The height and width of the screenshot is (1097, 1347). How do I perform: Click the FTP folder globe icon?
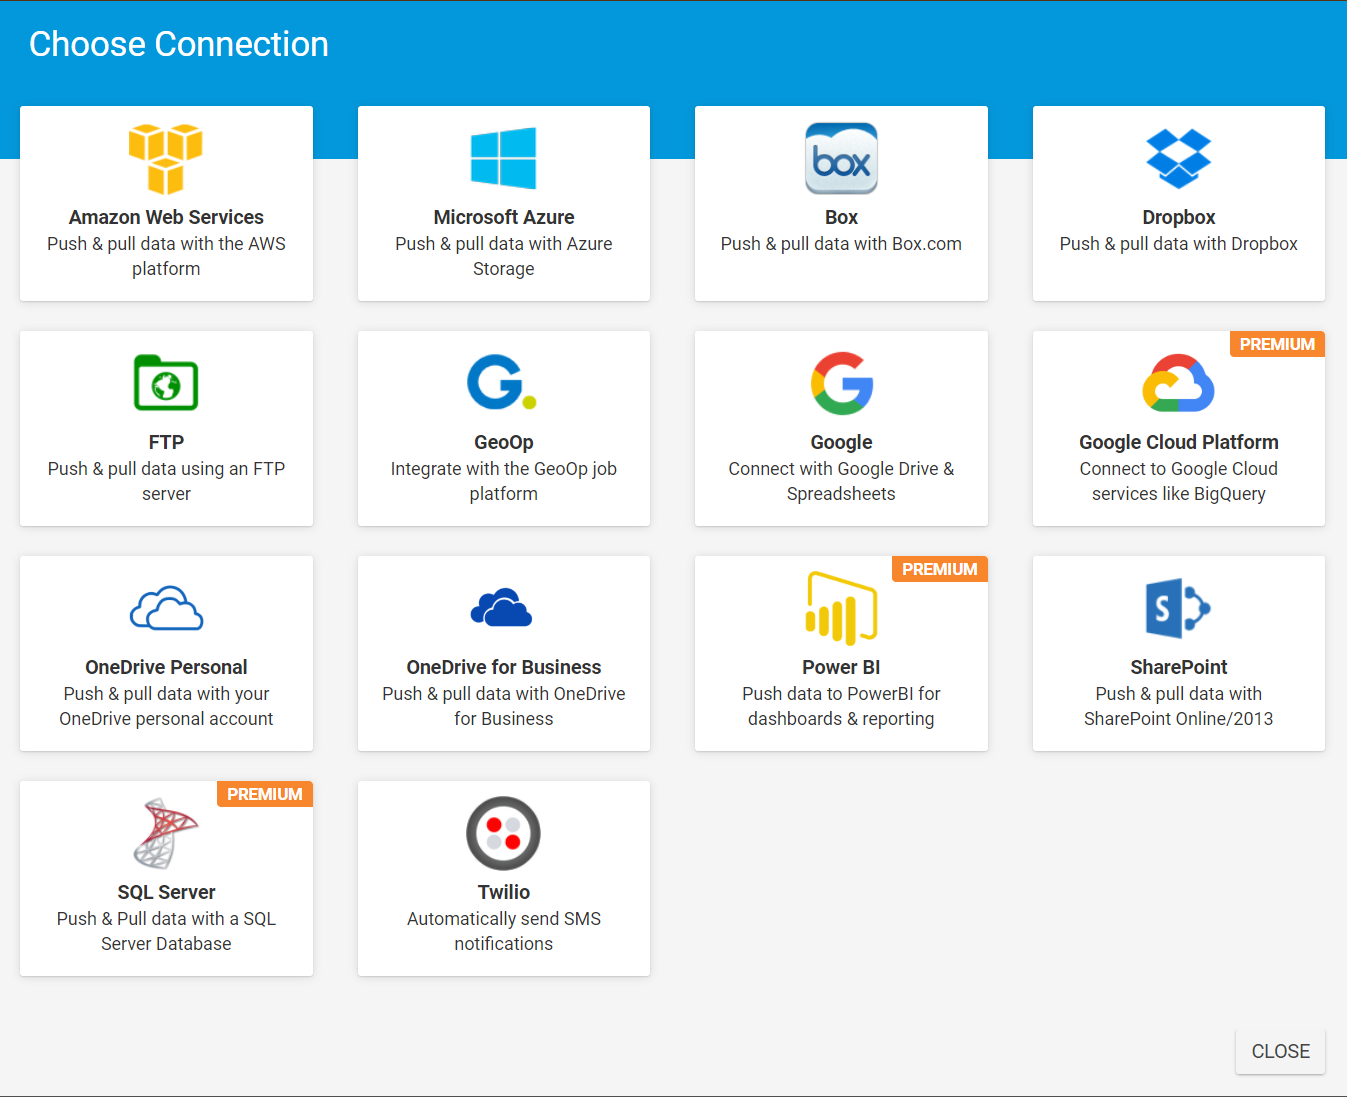click(166, 383)
